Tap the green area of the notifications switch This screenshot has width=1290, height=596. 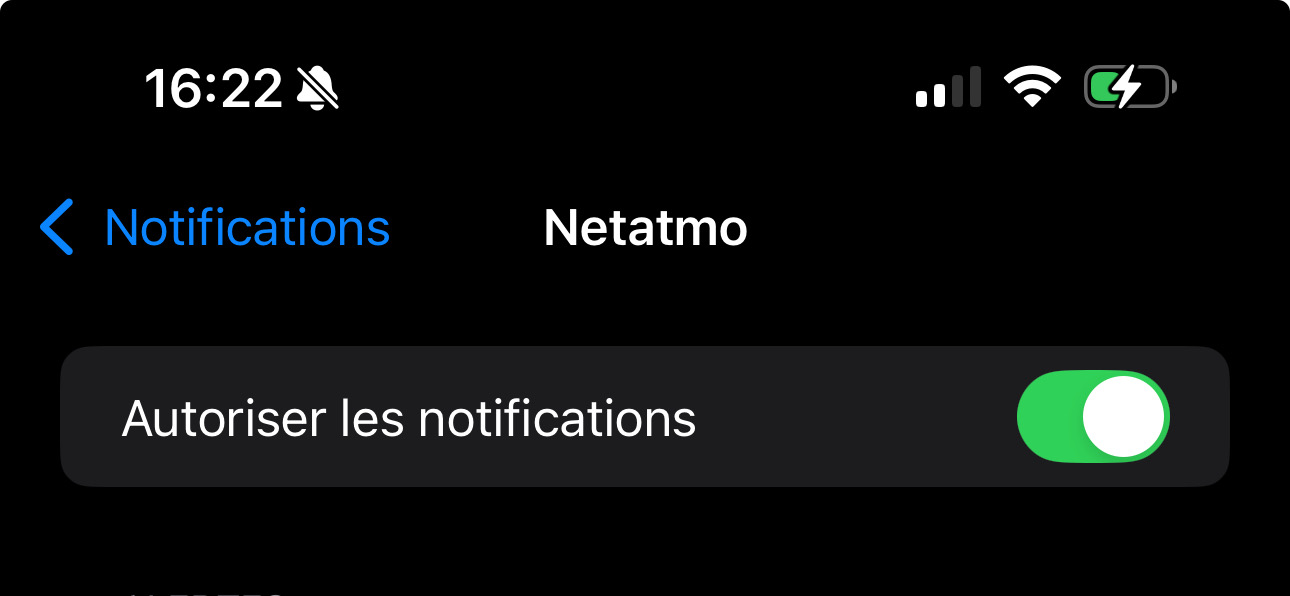click(x=1050, y=417)
